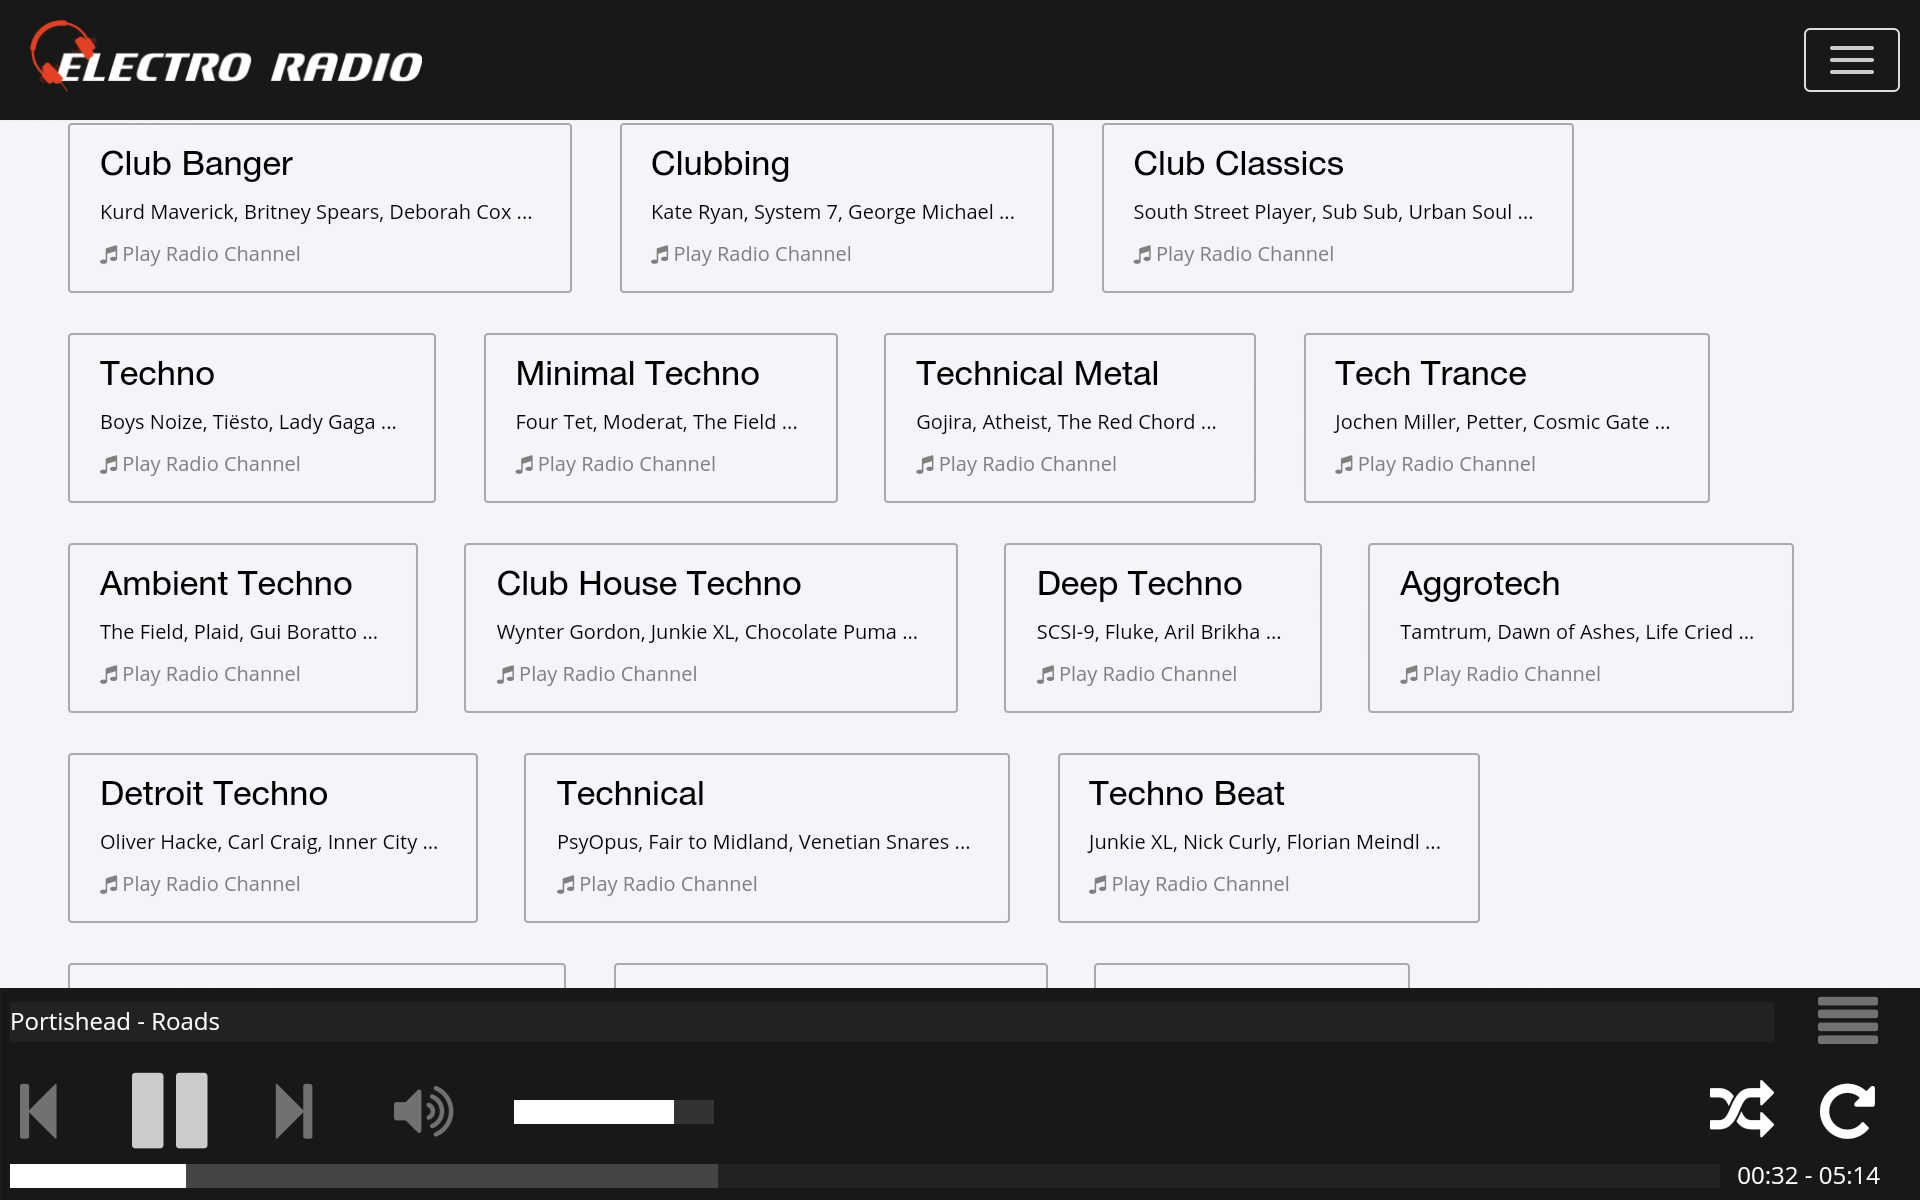This screenshot has width=1920, height=1200.
Task: Open the Ambient Techno channel title
Action: click(226, 584)
